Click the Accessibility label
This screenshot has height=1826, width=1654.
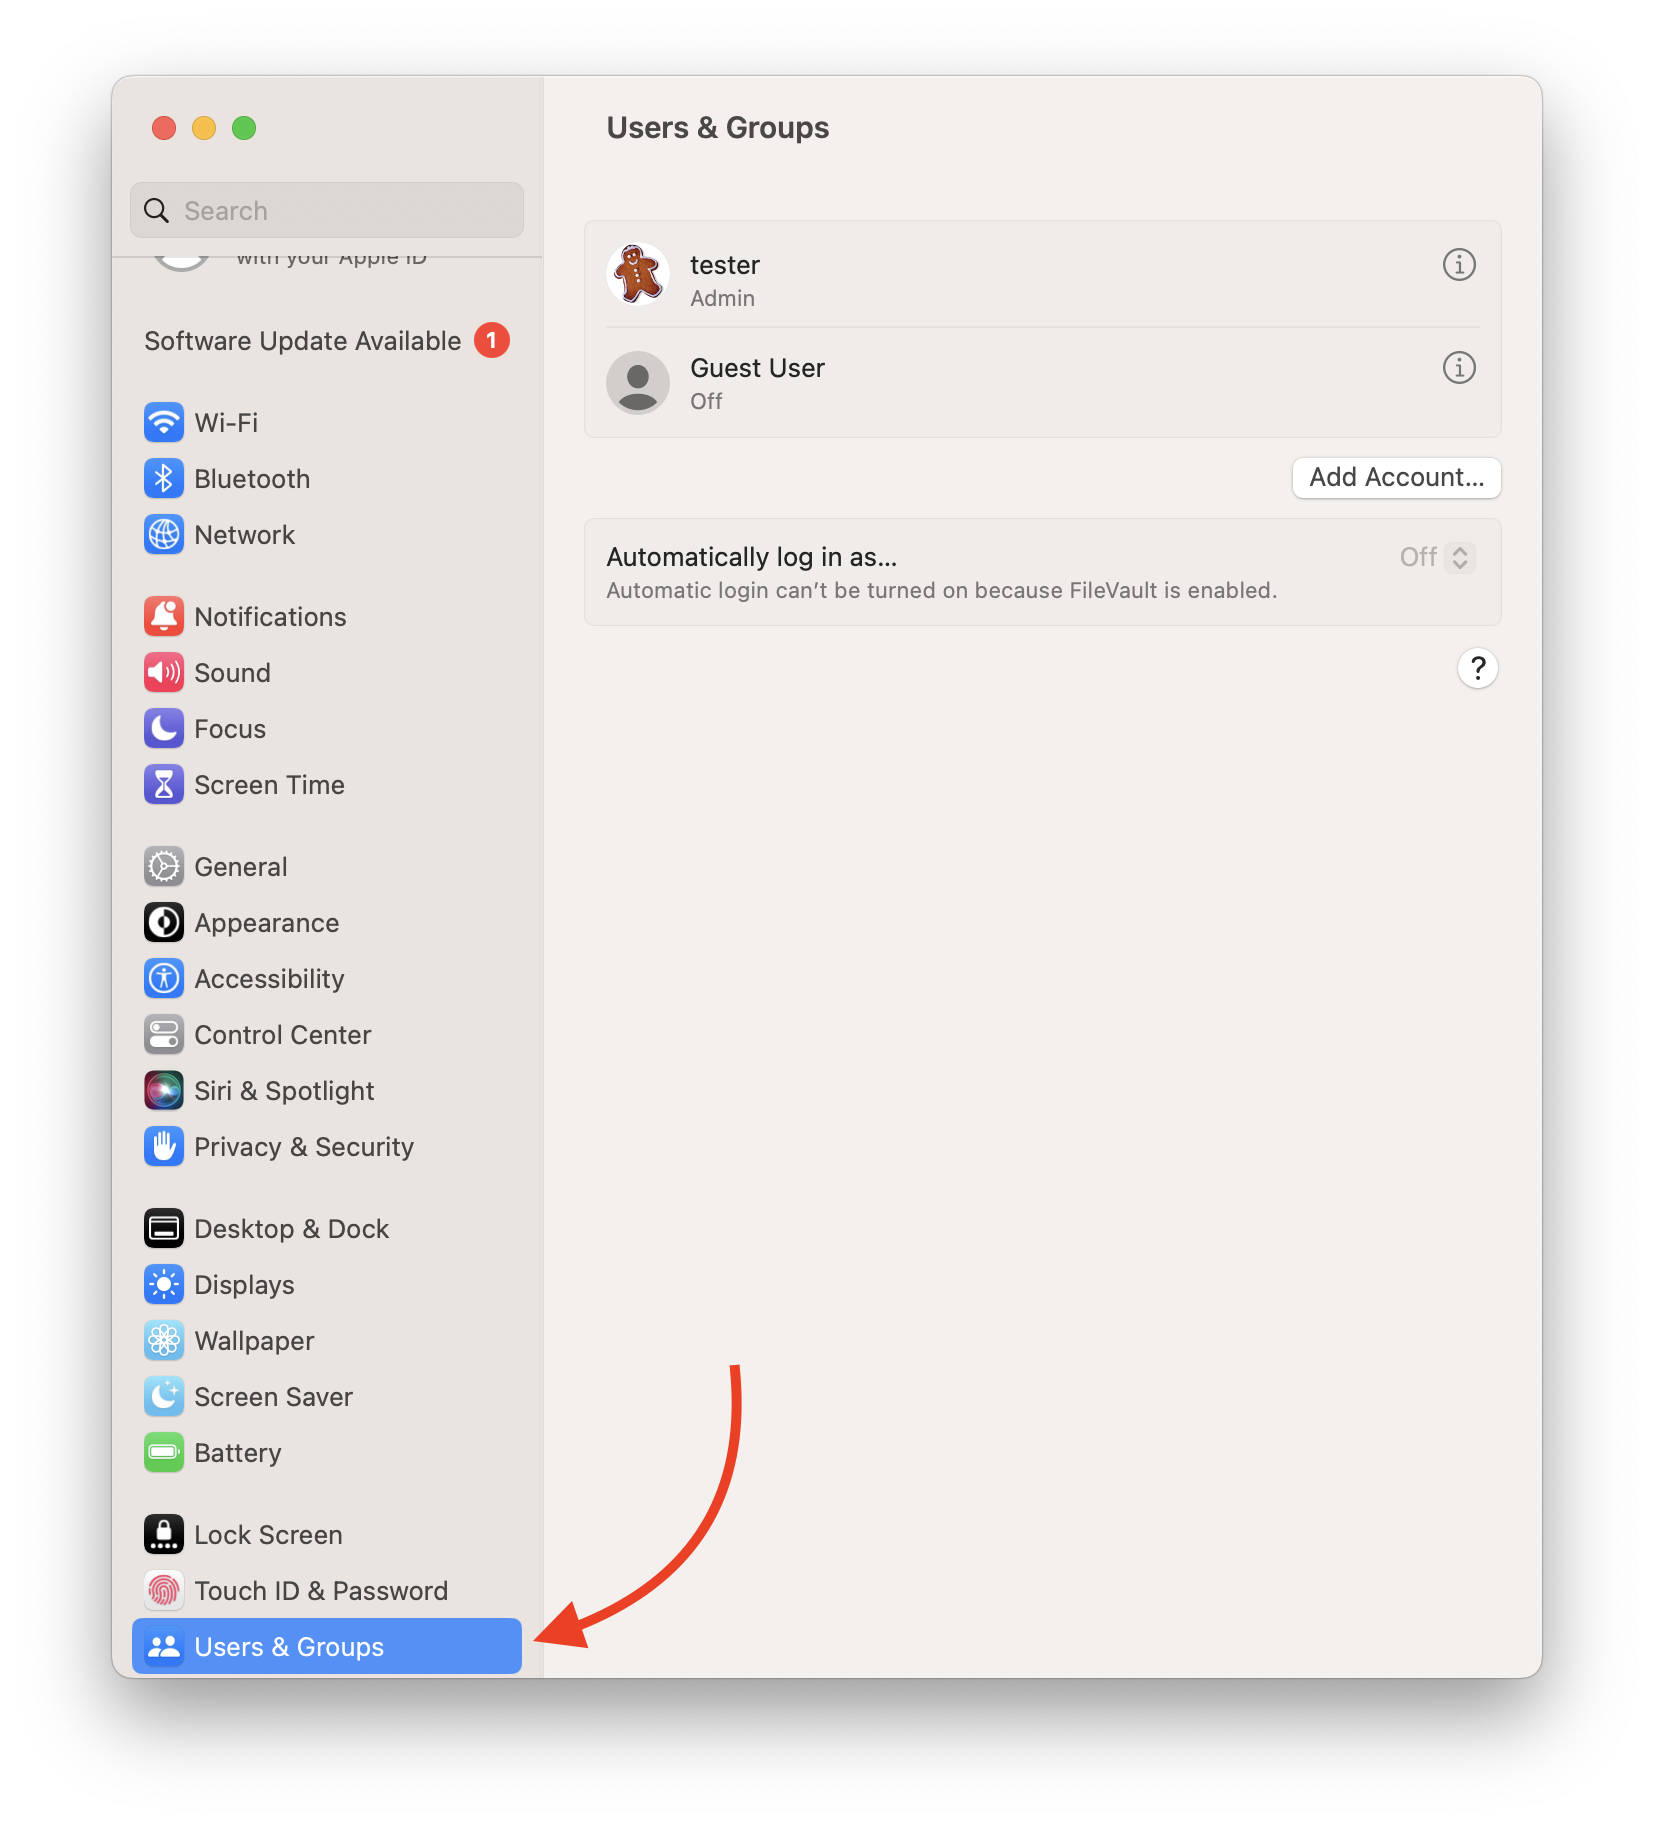(269, 979)
